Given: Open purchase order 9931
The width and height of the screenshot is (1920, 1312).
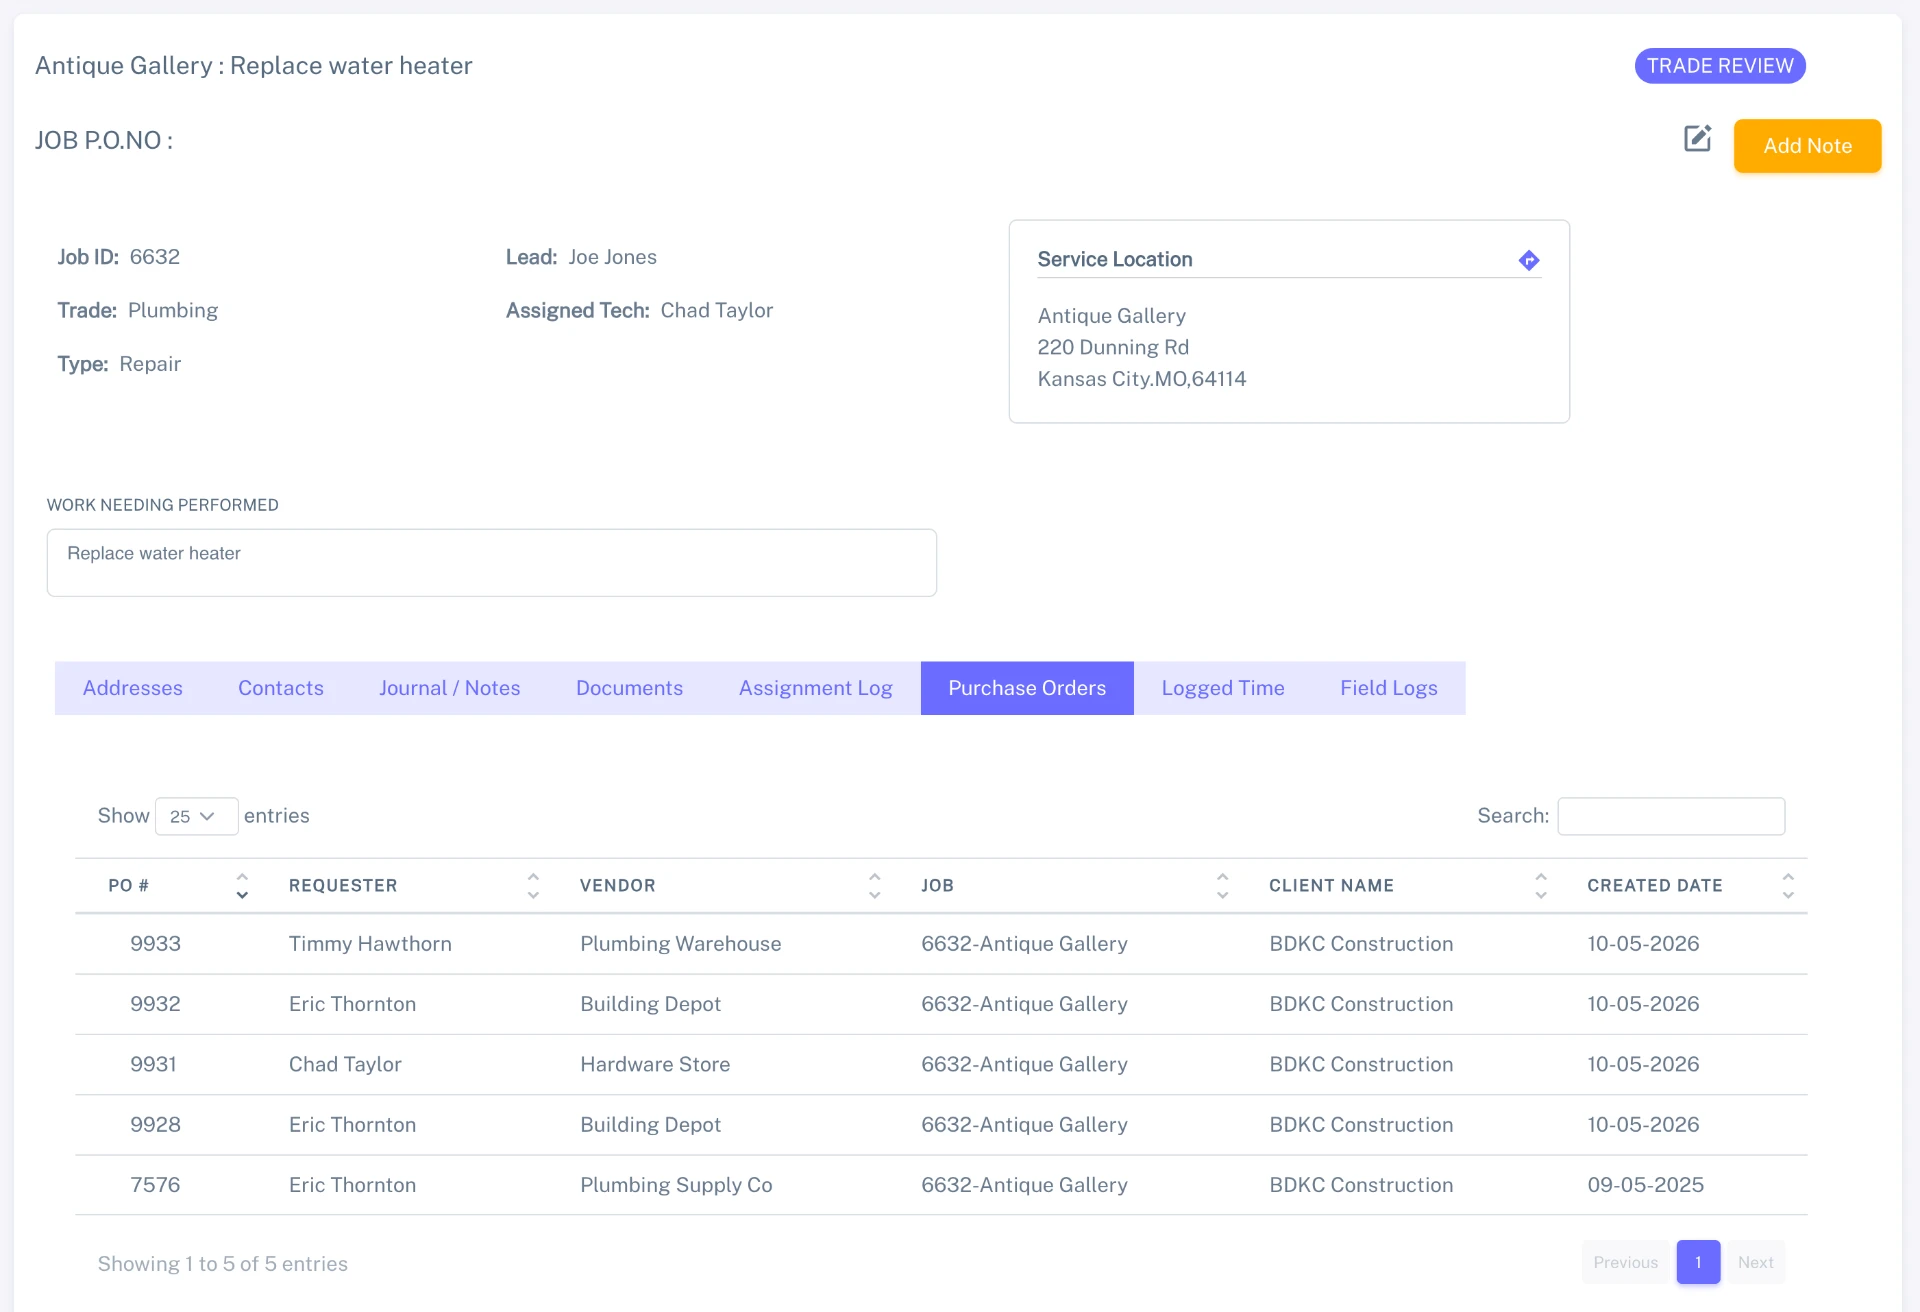Looking at the screenshot, I should 153,1064.
